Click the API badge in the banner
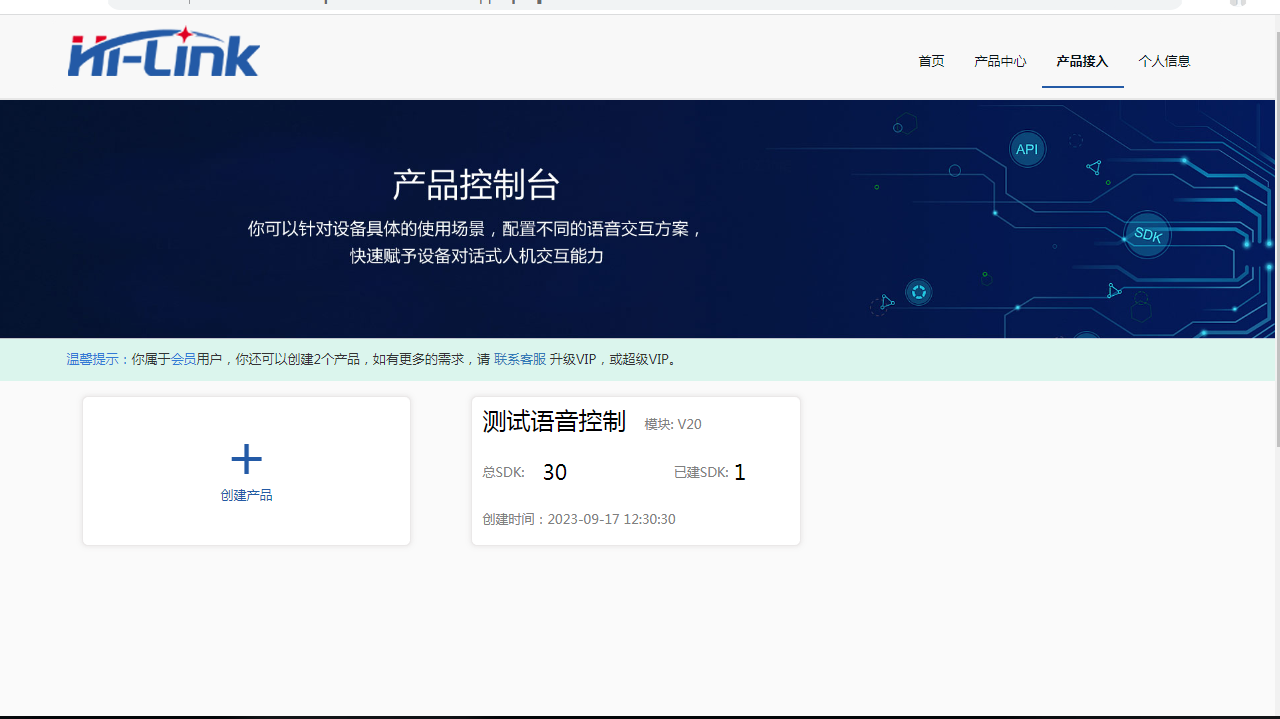The image size is (1280, 719). (1027, 148)
